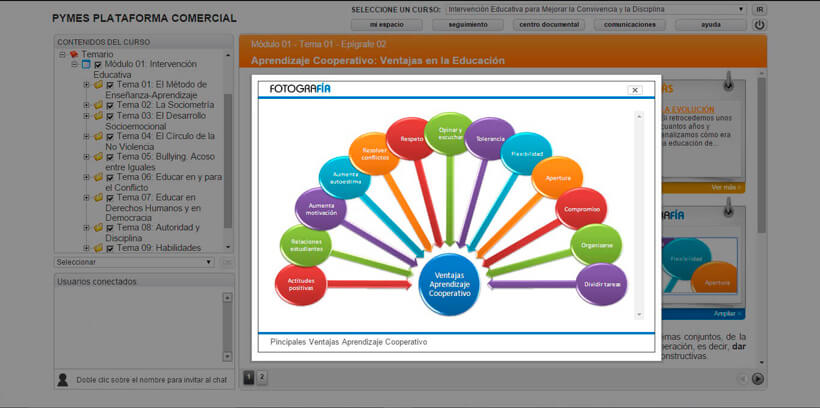Open the mi espacio menu

386,25
